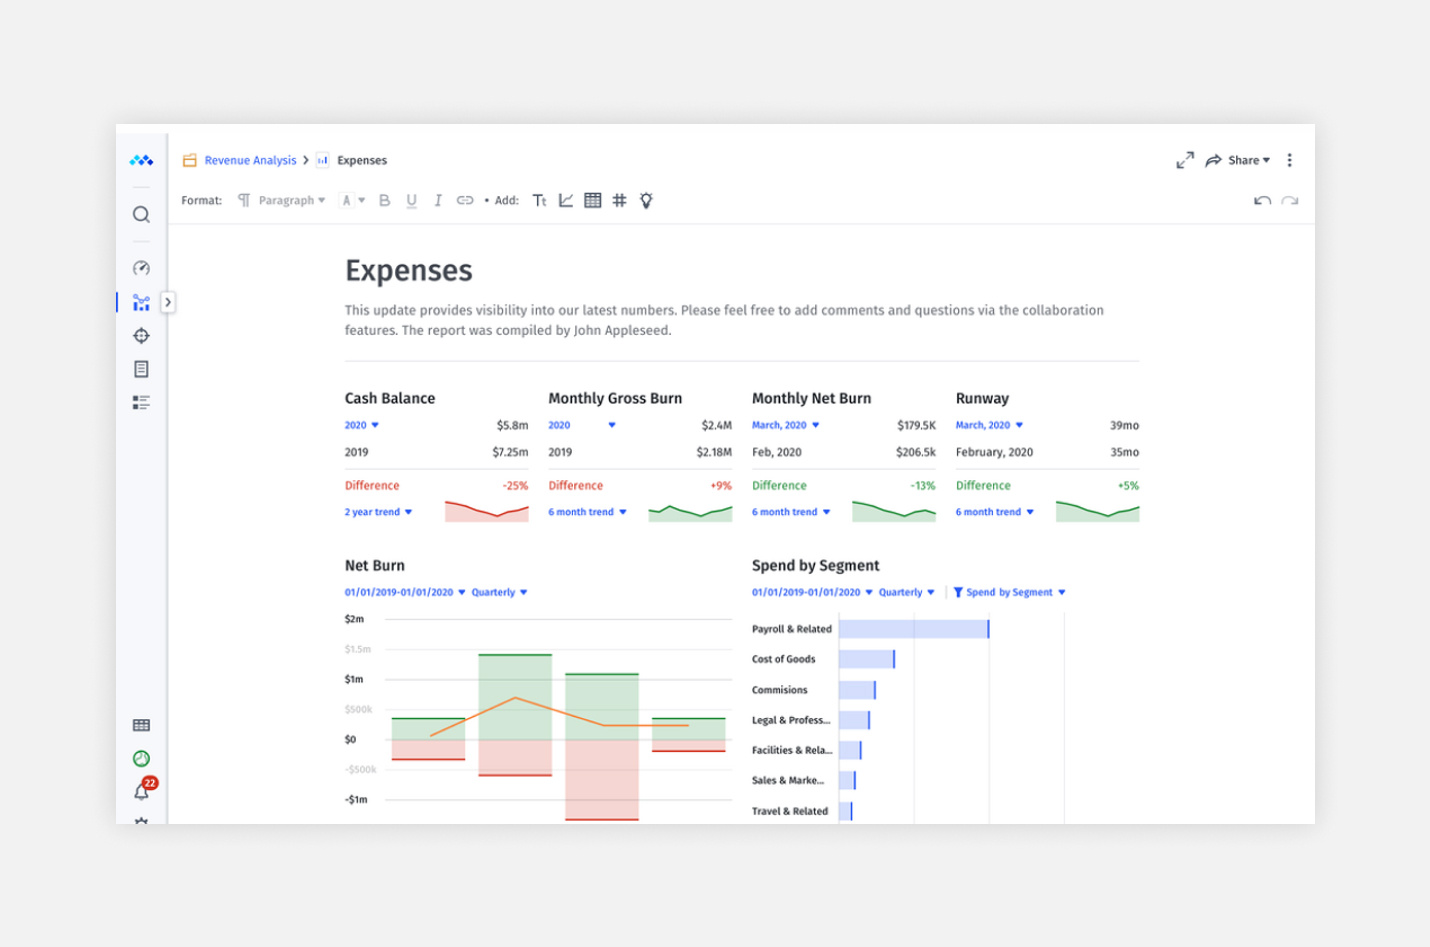Open the search icon in the sidebar
This screenshot has width=1430, height=947.
(141, 214)
